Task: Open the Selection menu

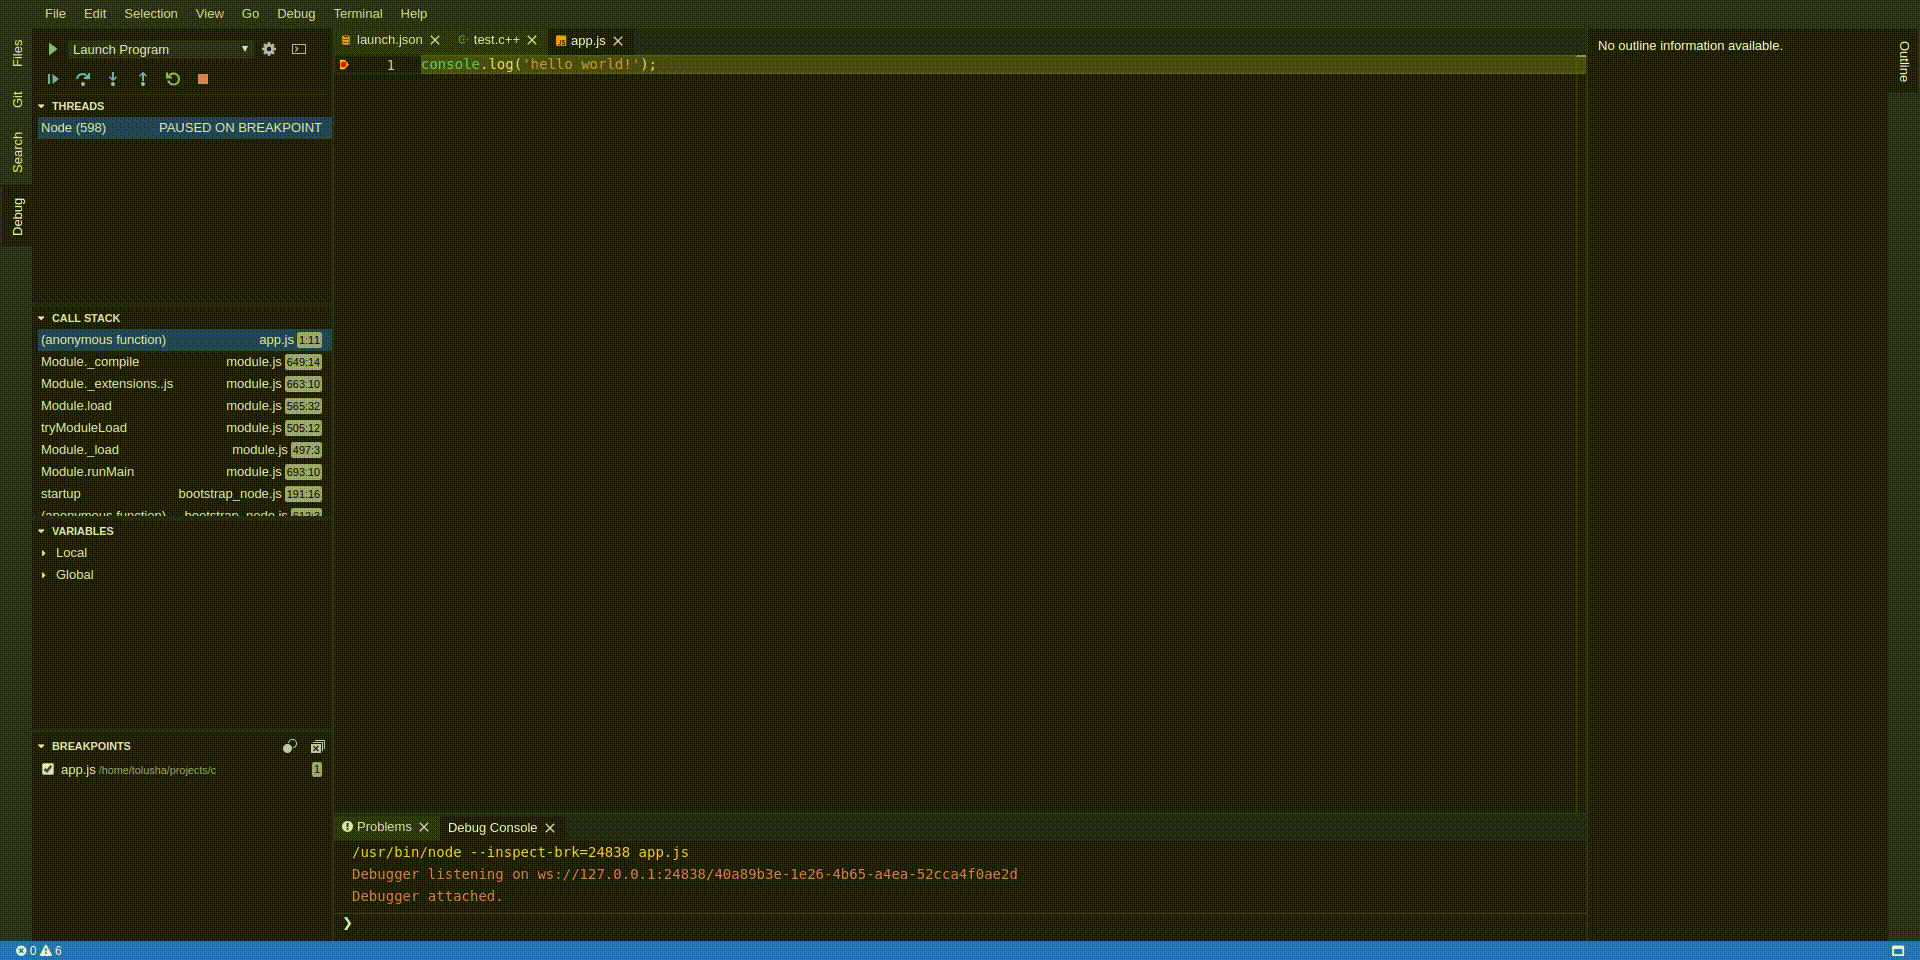Action: point(151,14)
